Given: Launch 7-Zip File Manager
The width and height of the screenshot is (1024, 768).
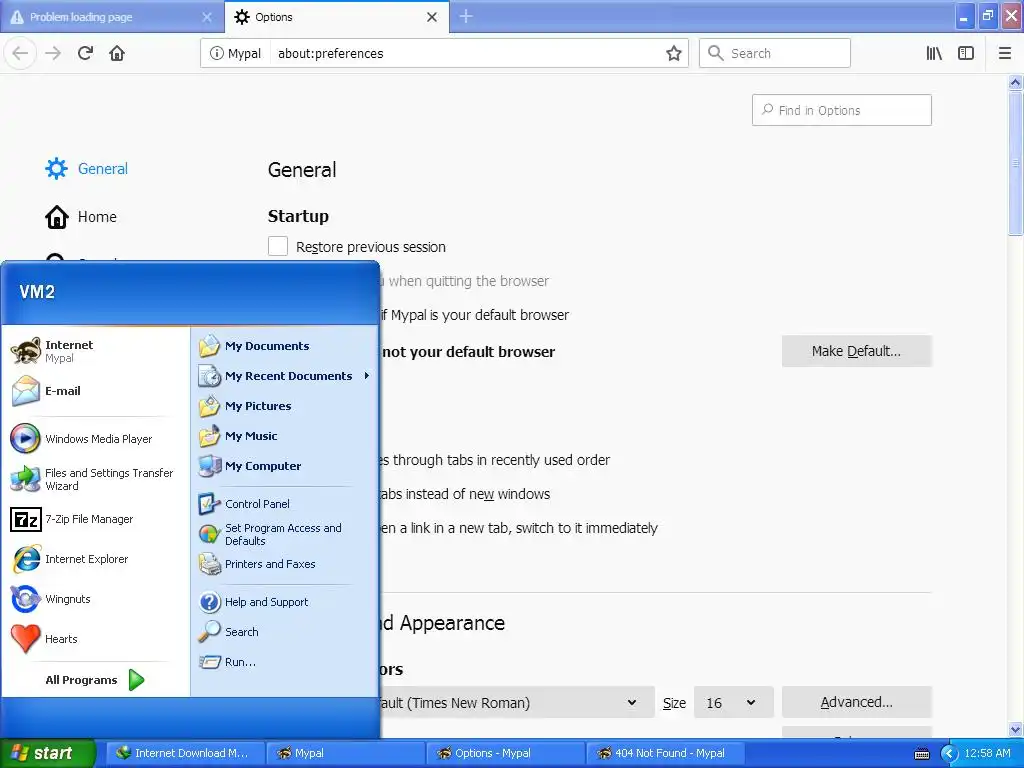Looking at the screenshot, I should [95, 519].
